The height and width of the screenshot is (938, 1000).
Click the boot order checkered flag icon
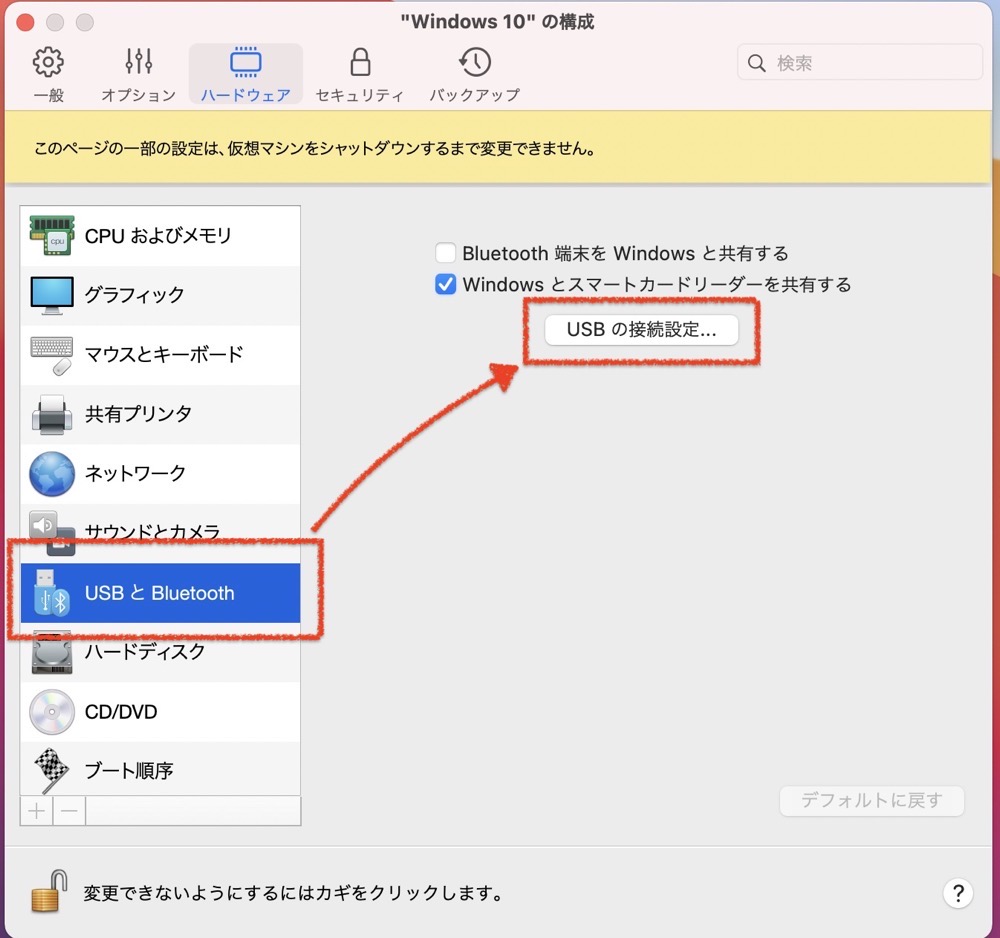(x=52, y=770)
